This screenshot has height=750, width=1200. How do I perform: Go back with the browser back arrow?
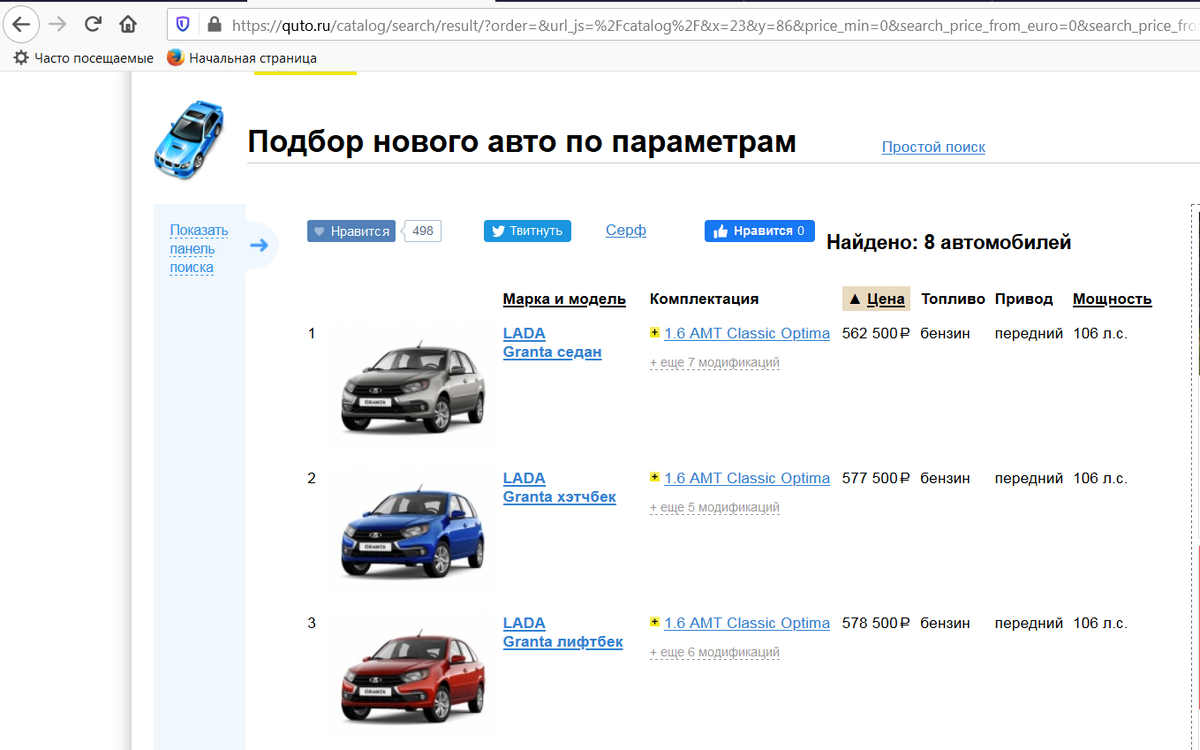point(22,23)
